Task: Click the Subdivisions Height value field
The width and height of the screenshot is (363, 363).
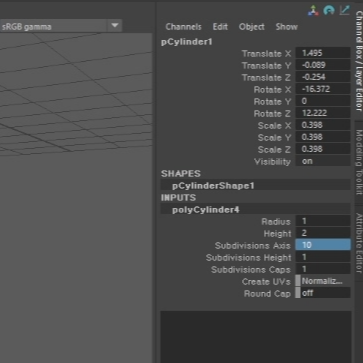Action: 323,257
